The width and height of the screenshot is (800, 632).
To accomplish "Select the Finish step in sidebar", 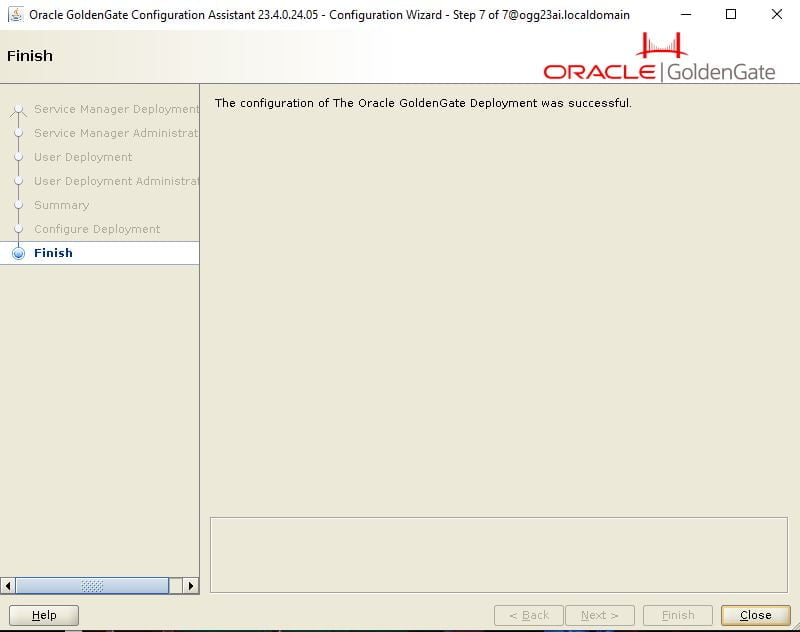I will [99, 253].
